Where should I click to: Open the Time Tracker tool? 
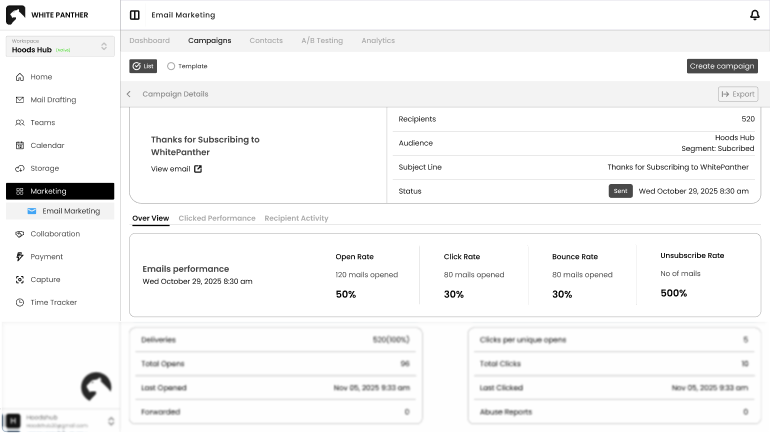(53, 303)
